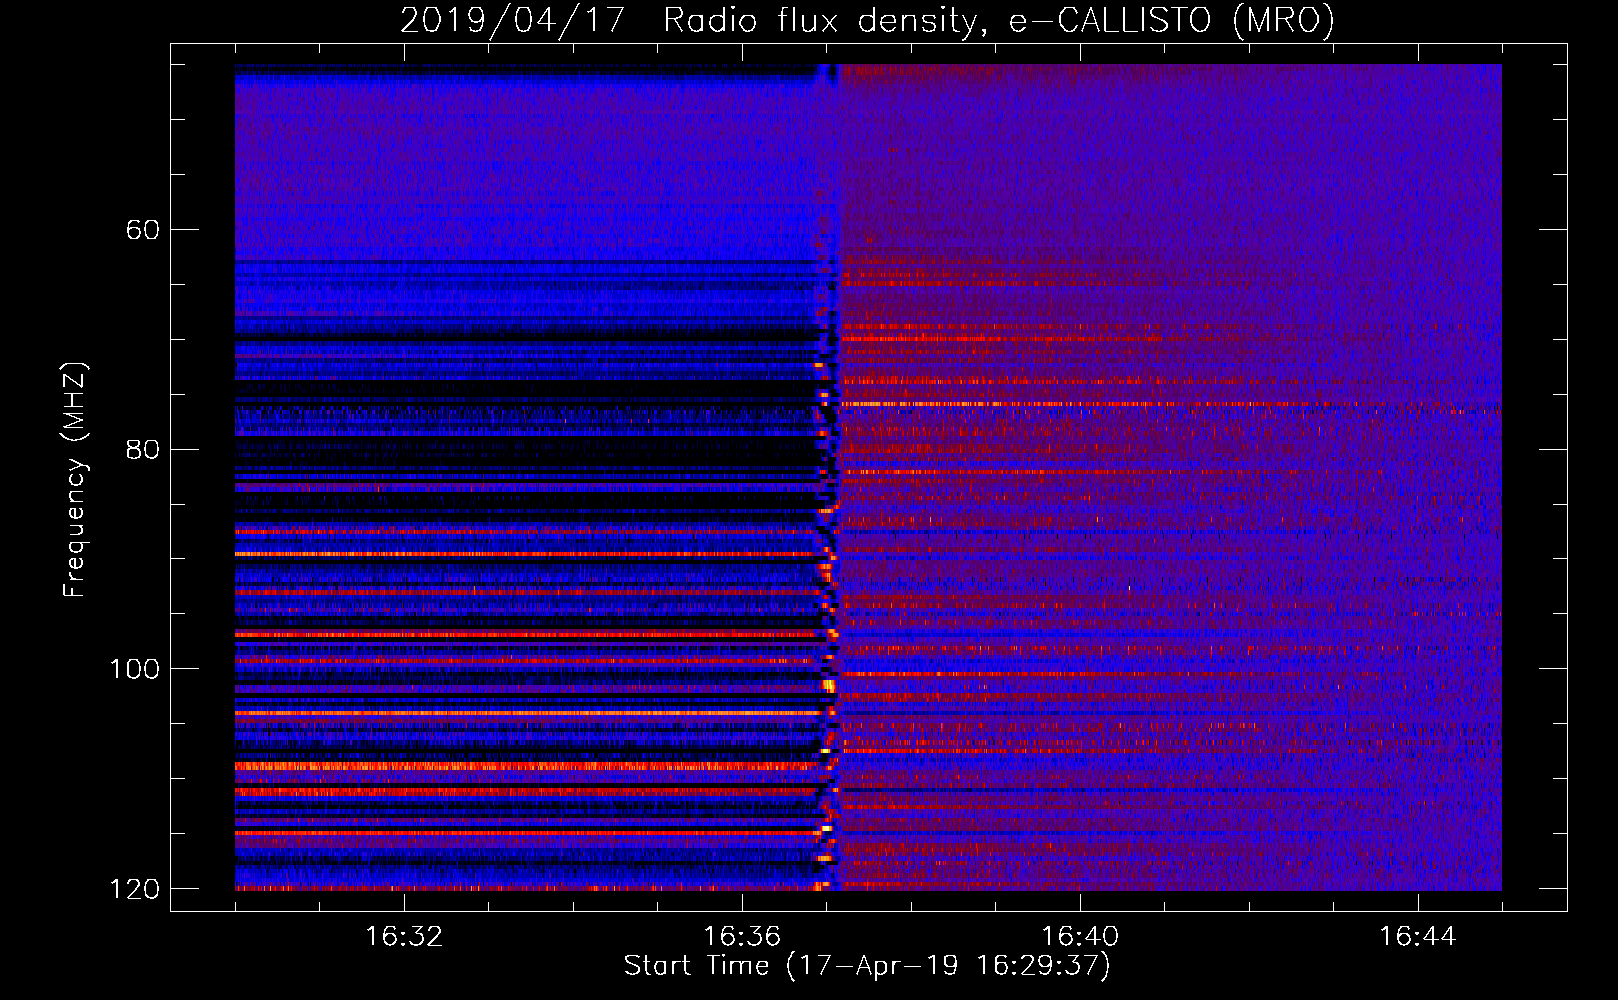Viewport: 1618px width, 1000px height.
Task: Click the 'Start Time (17-Apr-19 16:29:37)' label
Action: click(867, 965)
